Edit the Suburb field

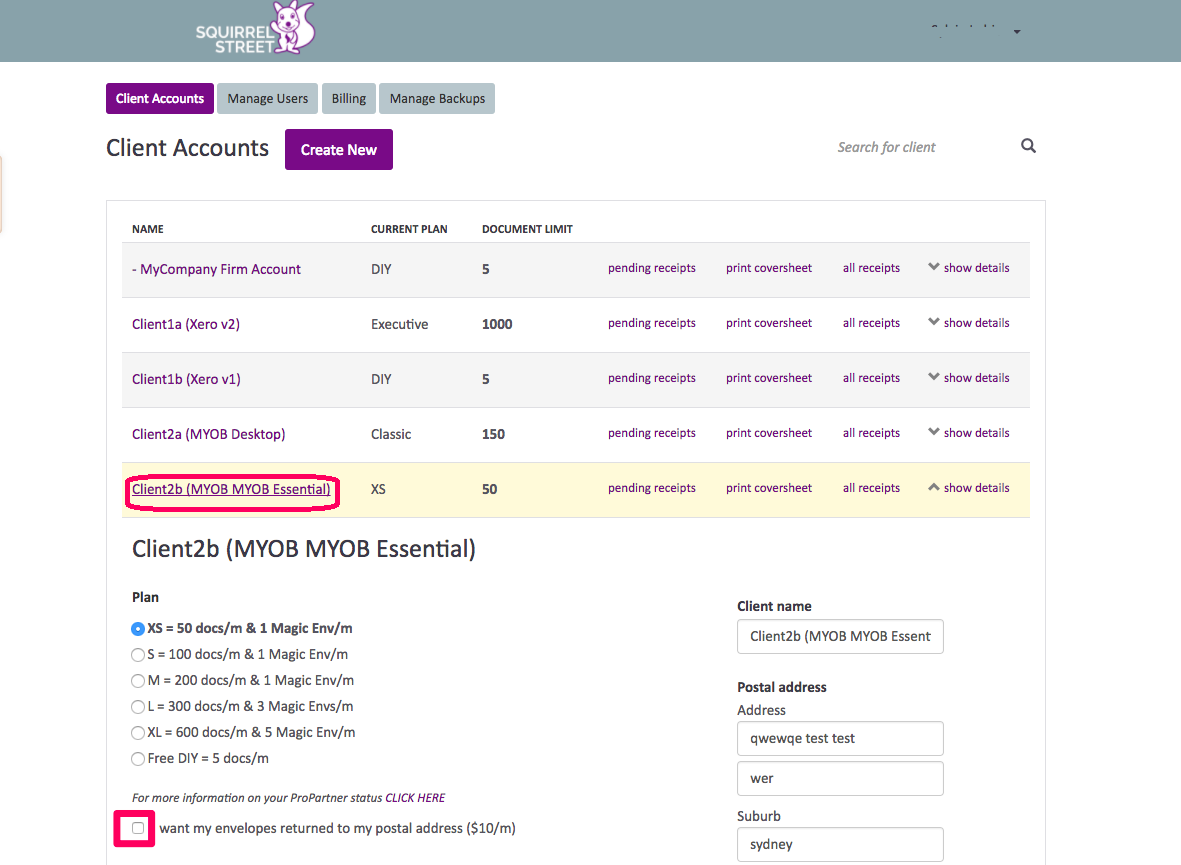(x=841, y=844)
